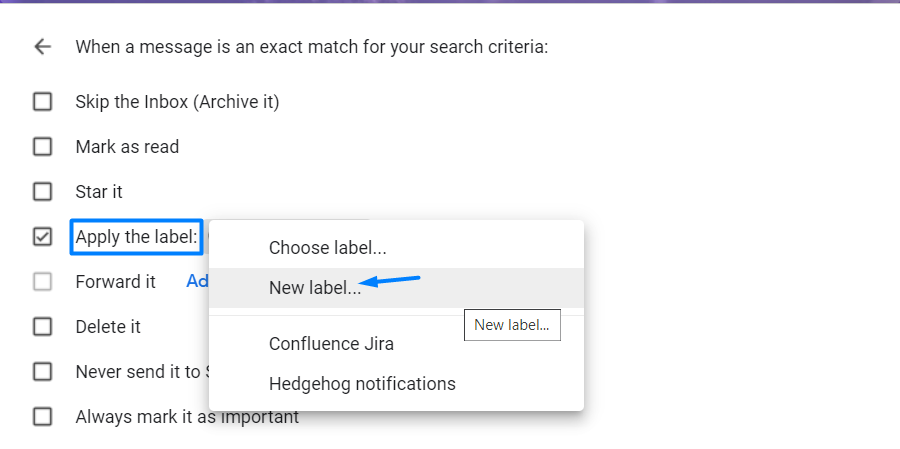Click the Skip the Inbox (Archive it) text
This screenshot has width=900, height=449.
click(x=177, y=102)
